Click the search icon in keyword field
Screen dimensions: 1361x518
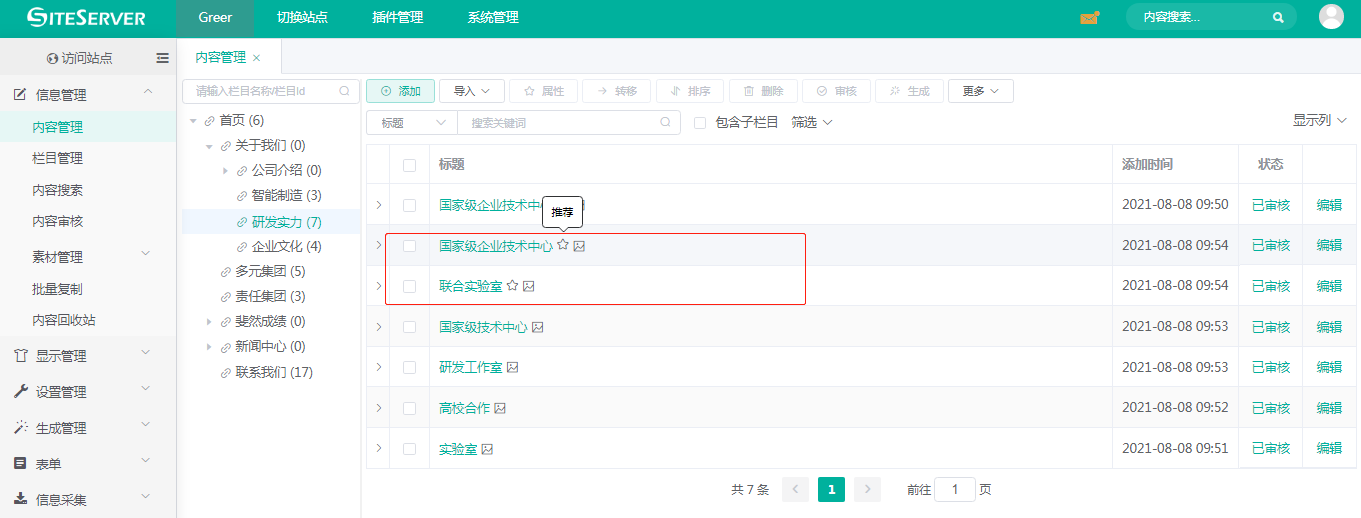[x=666, y=122]
